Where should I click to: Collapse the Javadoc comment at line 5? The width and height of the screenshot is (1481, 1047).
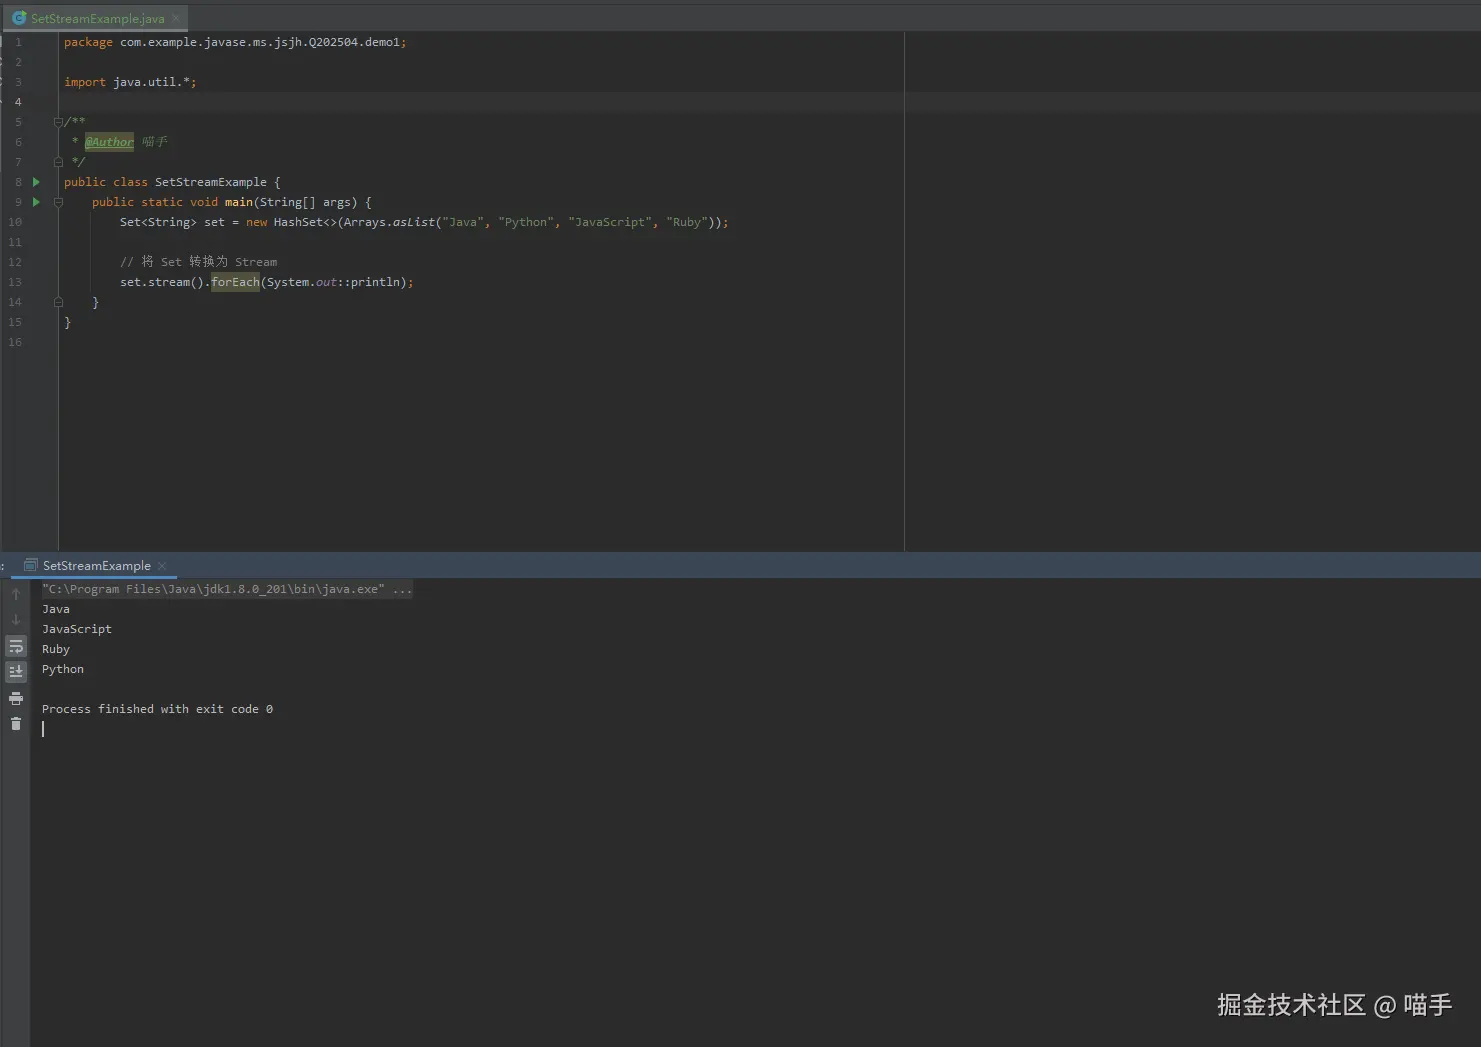click(58, 122)
